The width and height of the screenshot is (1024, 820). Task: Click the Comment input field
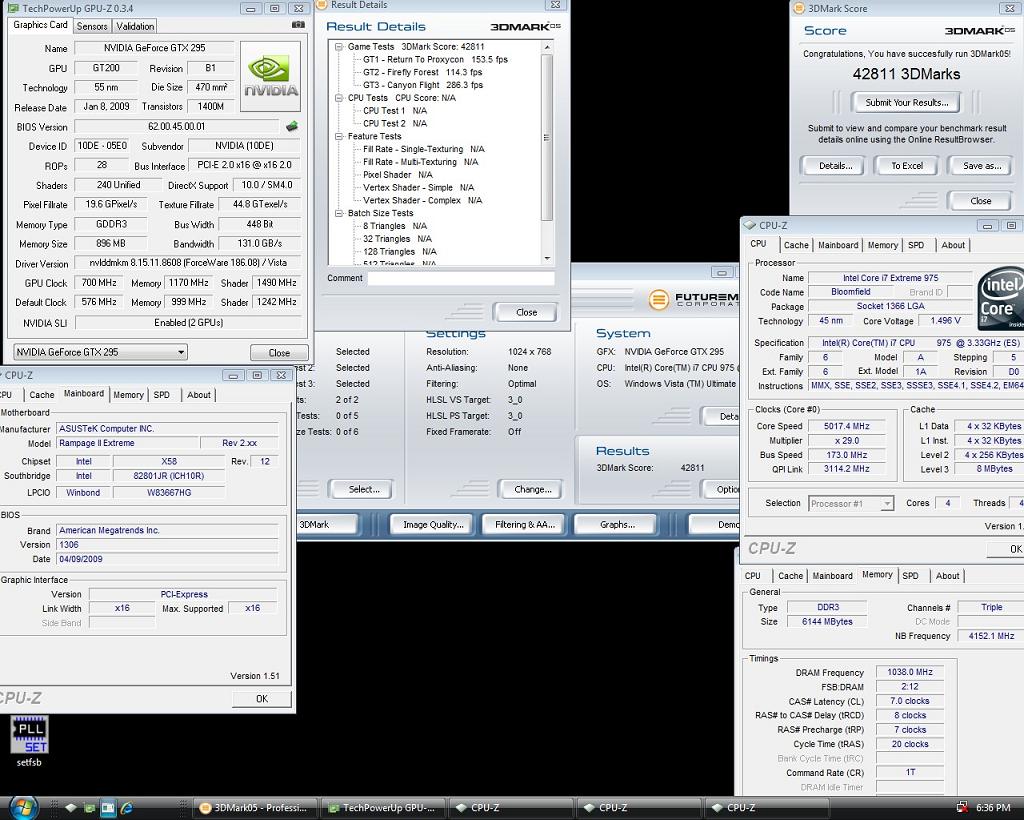461,279
